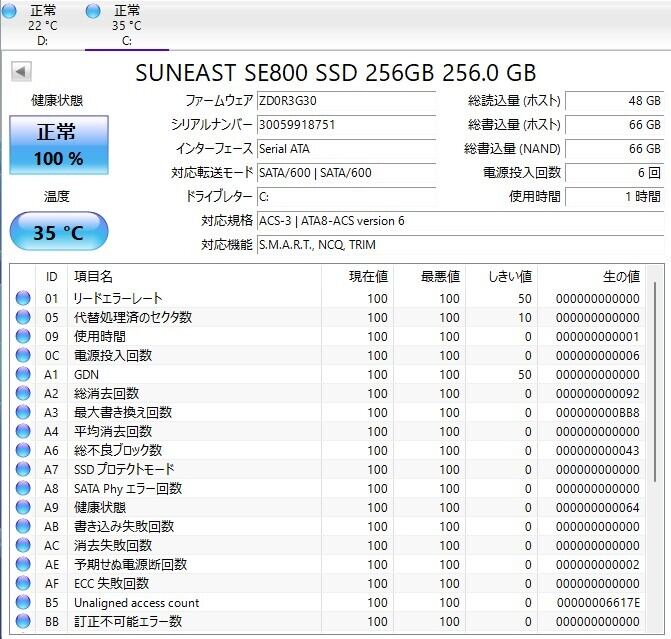Click the 総書込量 (NAND) value 66 GB
This screenshot has height=639, width=671.
point(615,149)
